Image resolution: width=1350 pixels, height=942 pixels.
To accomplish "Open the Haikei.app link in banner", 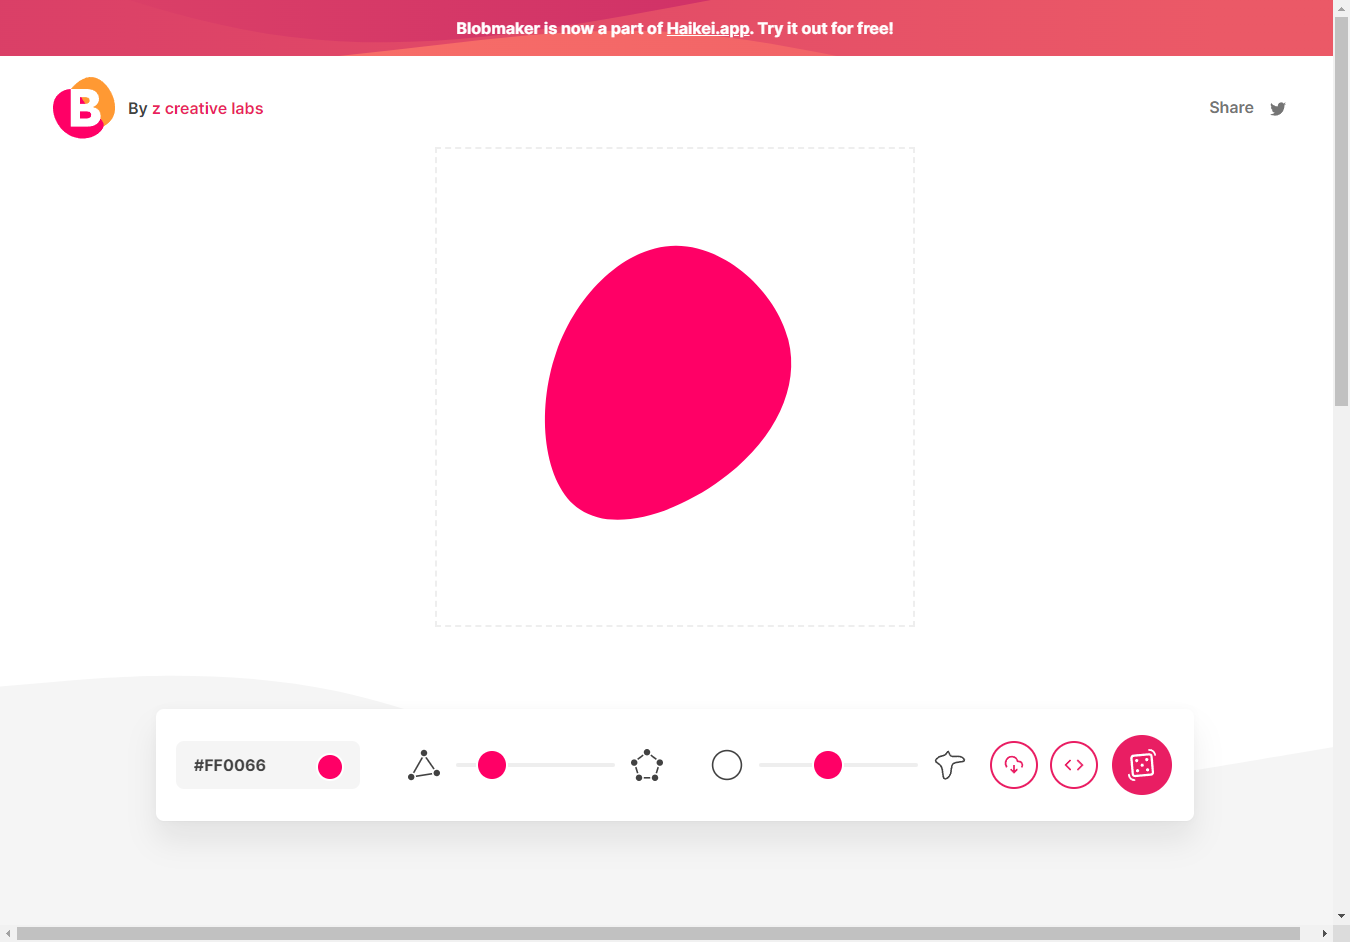I will coord(708,28).
